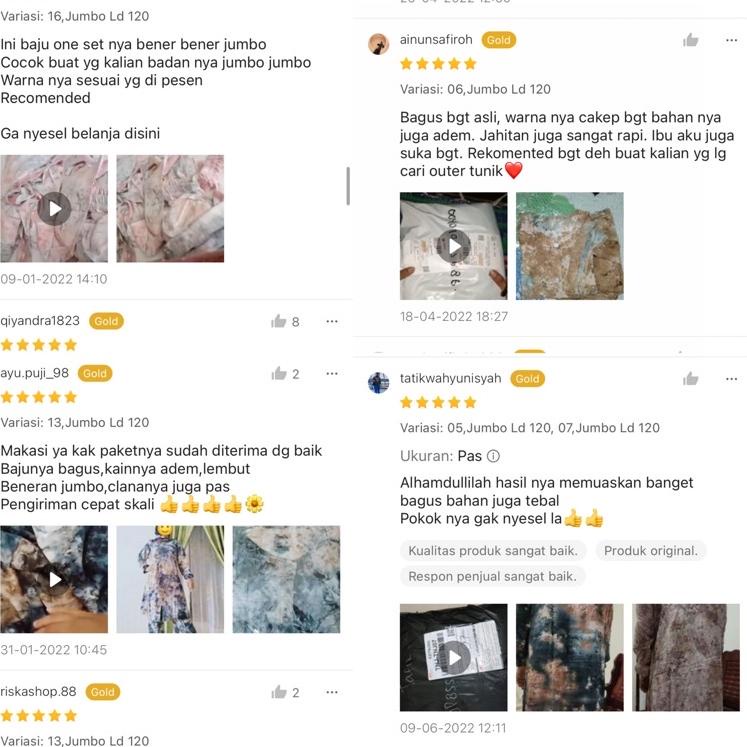Click the info icon beside Ukuran: Pas
The image size is (747, 747).
tap(494, 456)
